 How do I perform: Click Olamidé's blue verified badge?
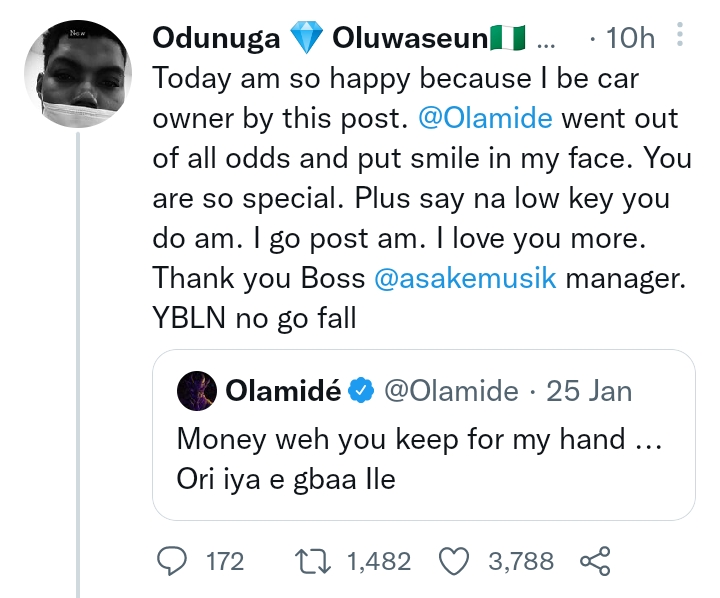(x=361, y=391)
